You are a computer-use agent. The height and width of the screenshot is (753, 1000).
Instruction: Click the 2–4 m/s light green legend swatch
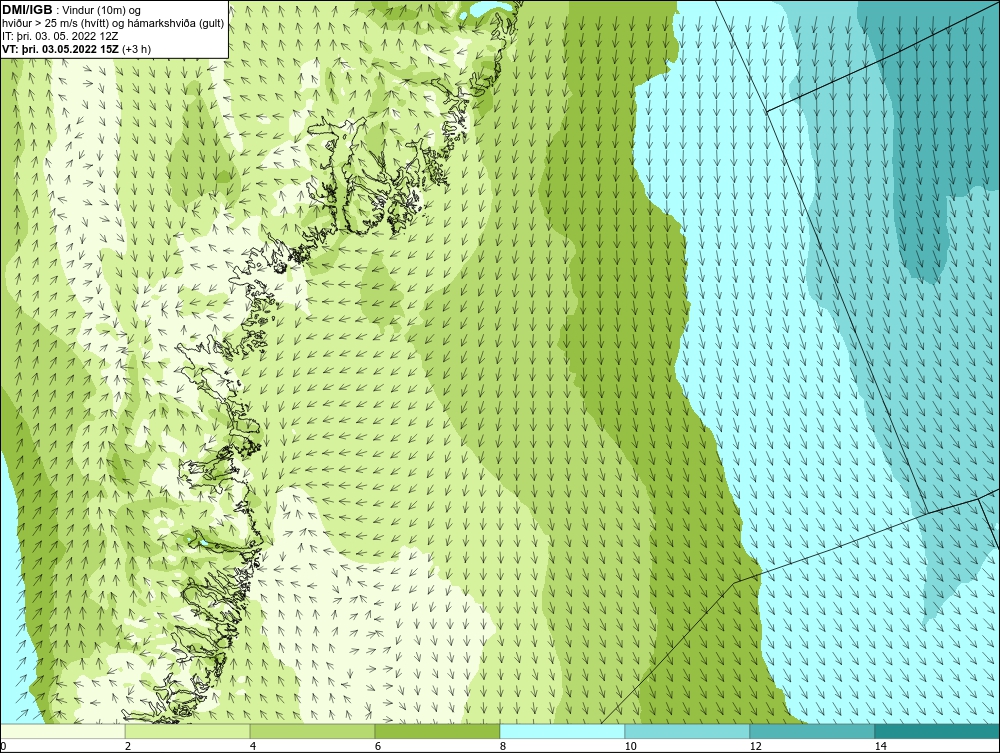pos(188,731)
